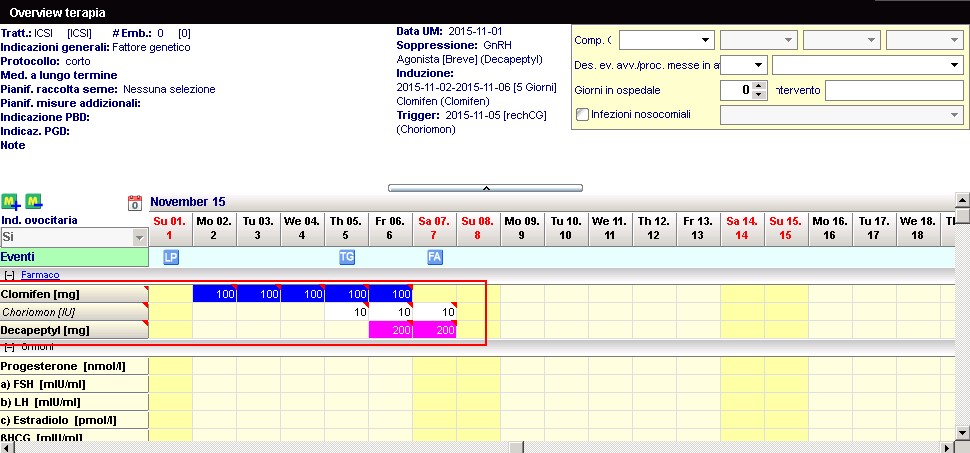Click the Overview terapia title
This screenshot has width=970, height=453.
click(x=57, y=12)
